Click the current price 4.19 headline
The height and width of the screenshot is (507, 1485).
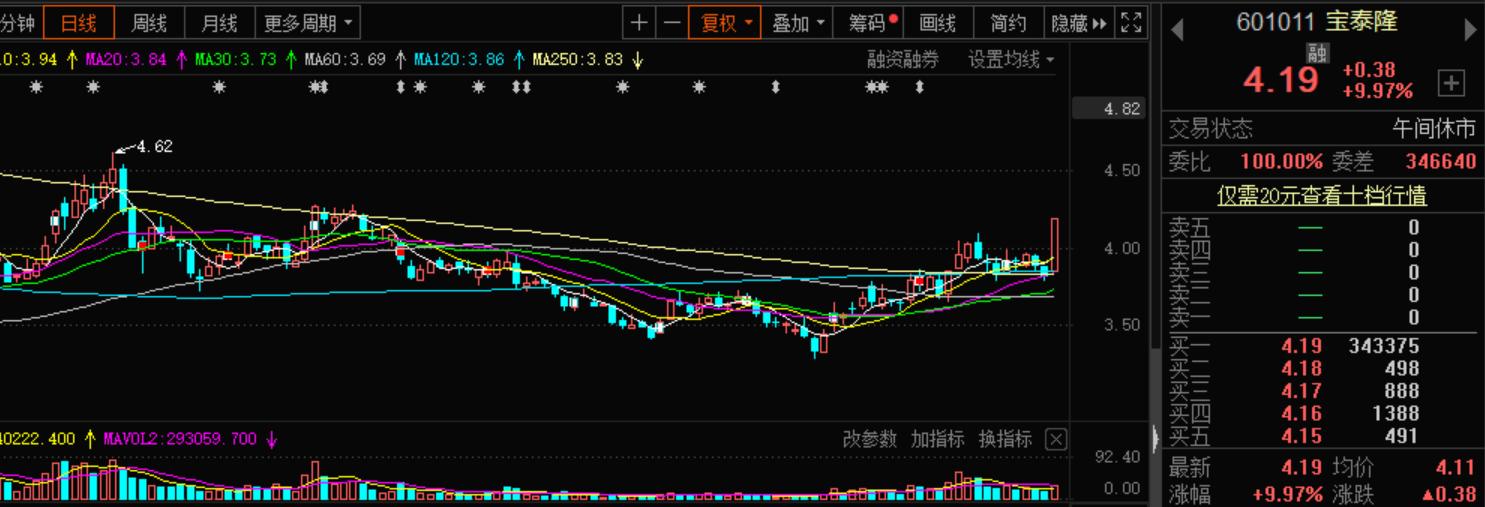[1281, 81]
